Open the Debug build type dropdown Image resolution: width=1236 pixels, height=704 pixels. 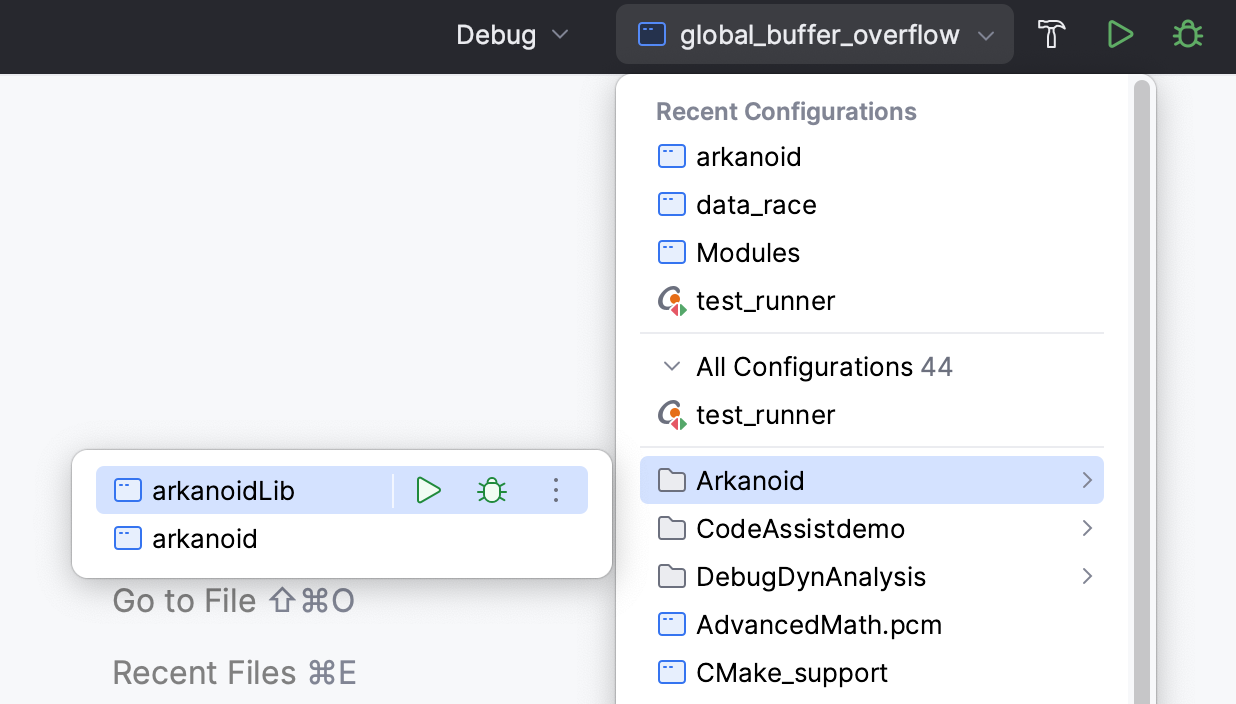pyautogui.click(x=513, y=33)
